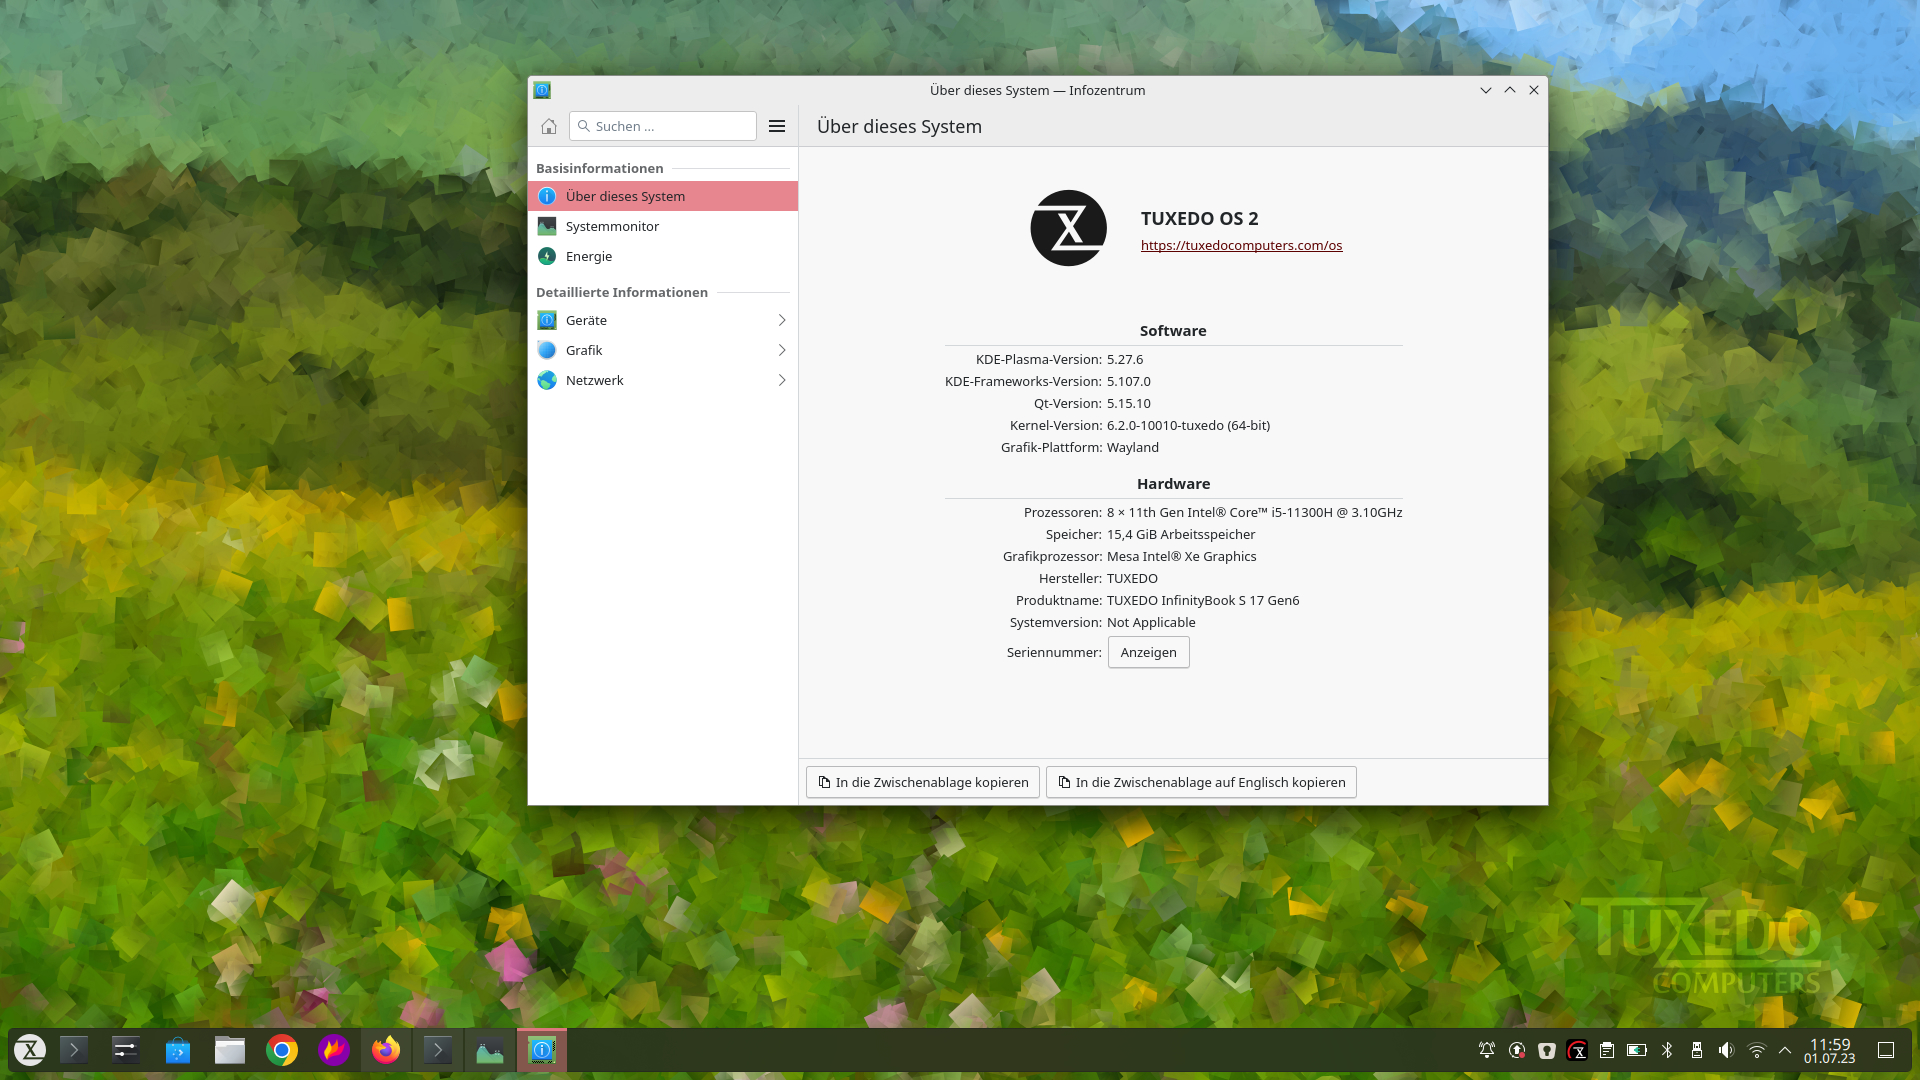This screenshot has height=1080, width=1920.
Task: Expand the Grafik category arrow
Action: pyautogui.click(x=782, y=350)
